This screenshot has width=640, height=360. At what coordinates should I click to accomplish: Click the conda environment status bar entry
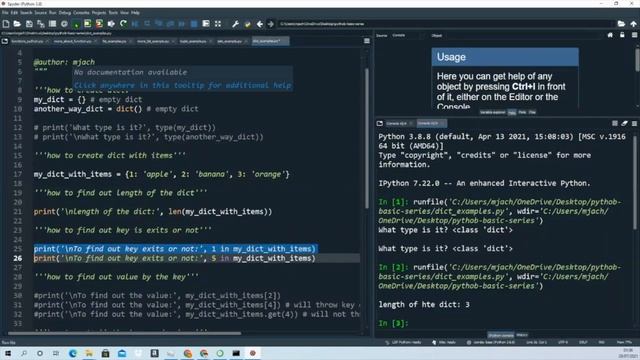[491, 342]
